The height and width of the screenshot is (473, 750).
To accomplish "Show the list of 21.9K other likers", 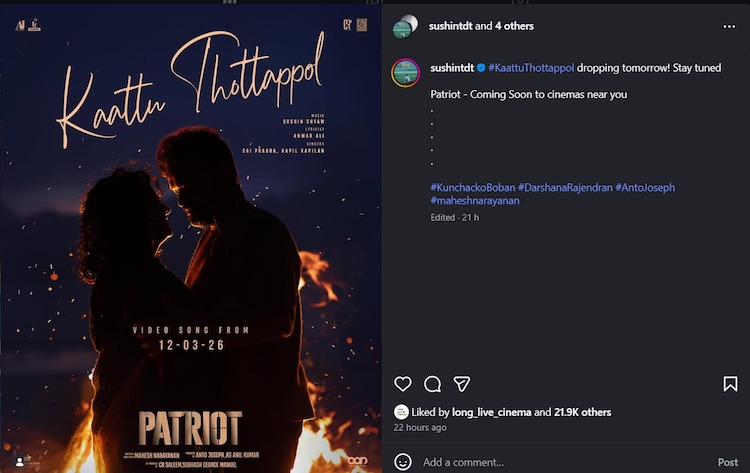I will (582, 412).
